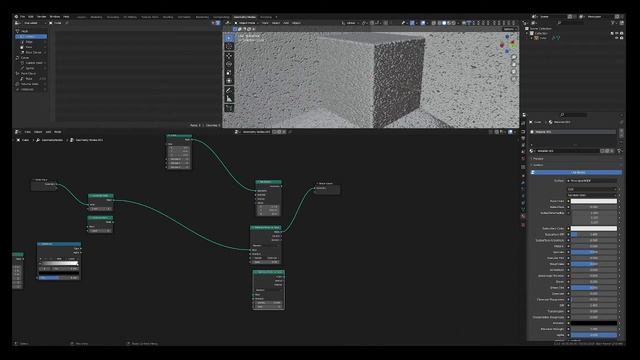This screenshot has width=640, height=360.
Task: Toggle viewport gizmo visibility
Action: [x=413, y=23]
